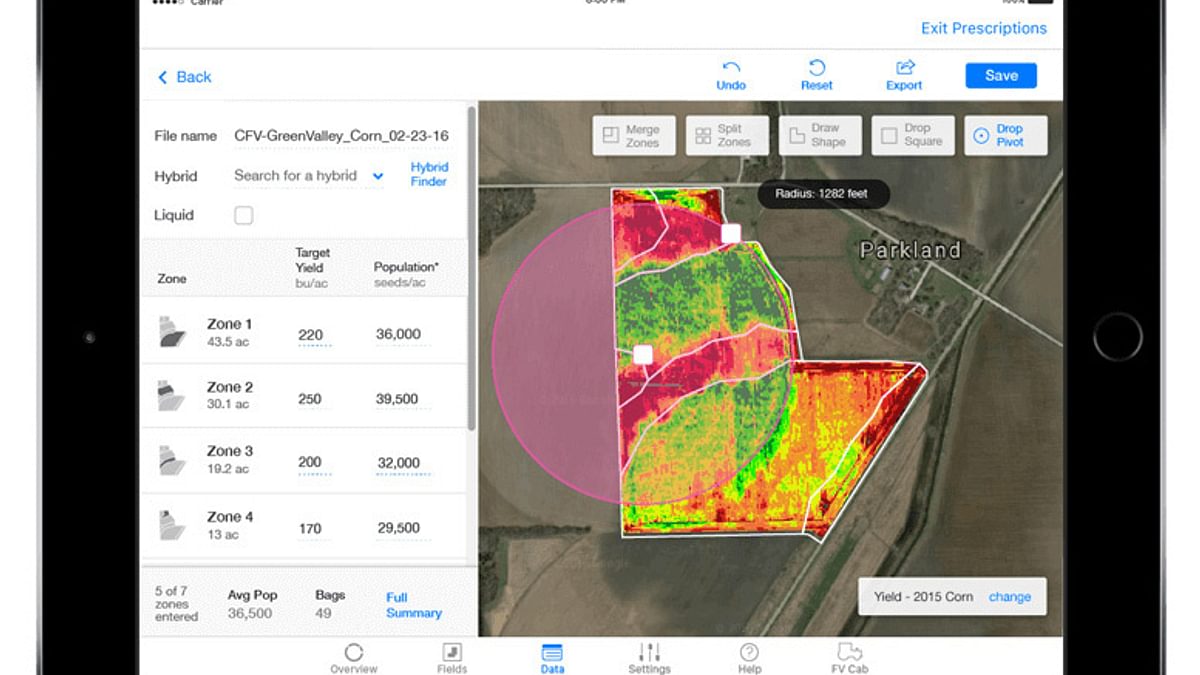Edit Zone 1 population 36,000
The width and height of the screenshot is (1200, 675).
coord(398,335)
